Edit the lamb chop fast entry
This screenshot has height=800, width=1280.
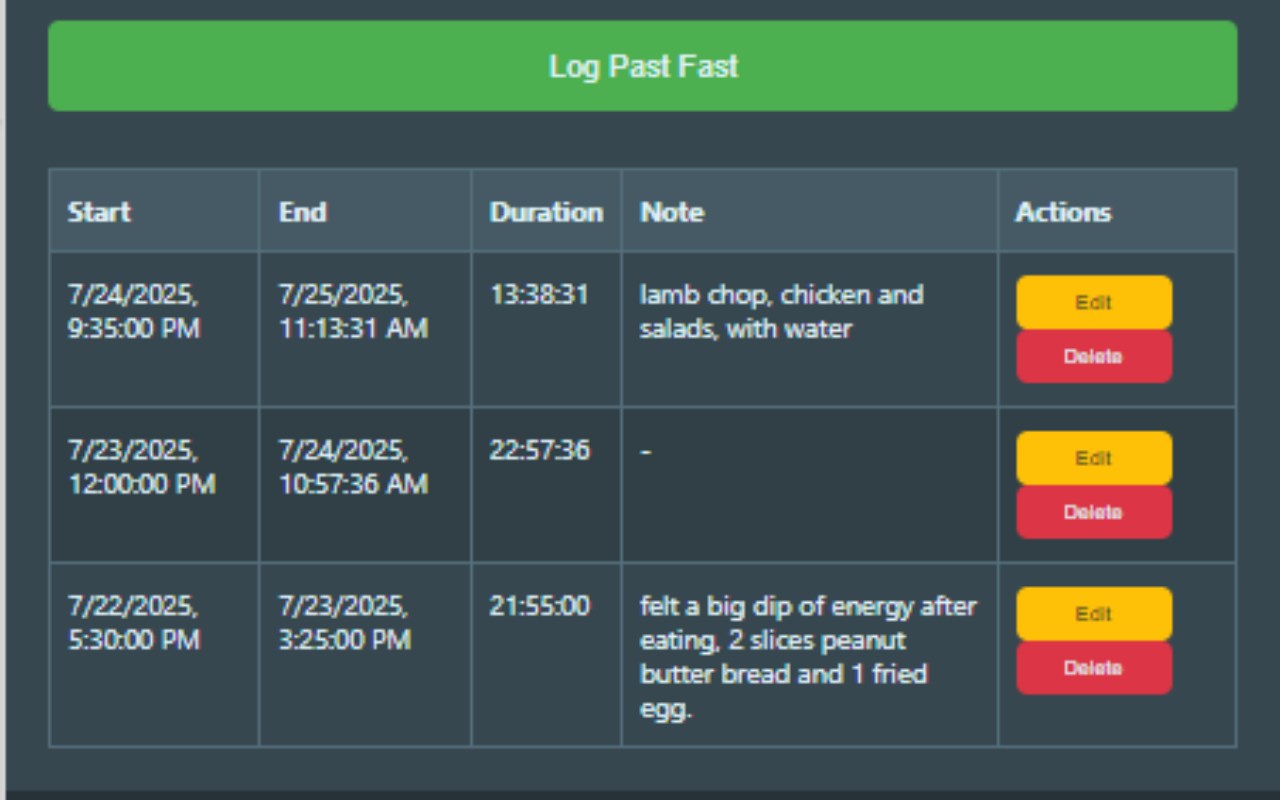click(x=1094, y=302)
